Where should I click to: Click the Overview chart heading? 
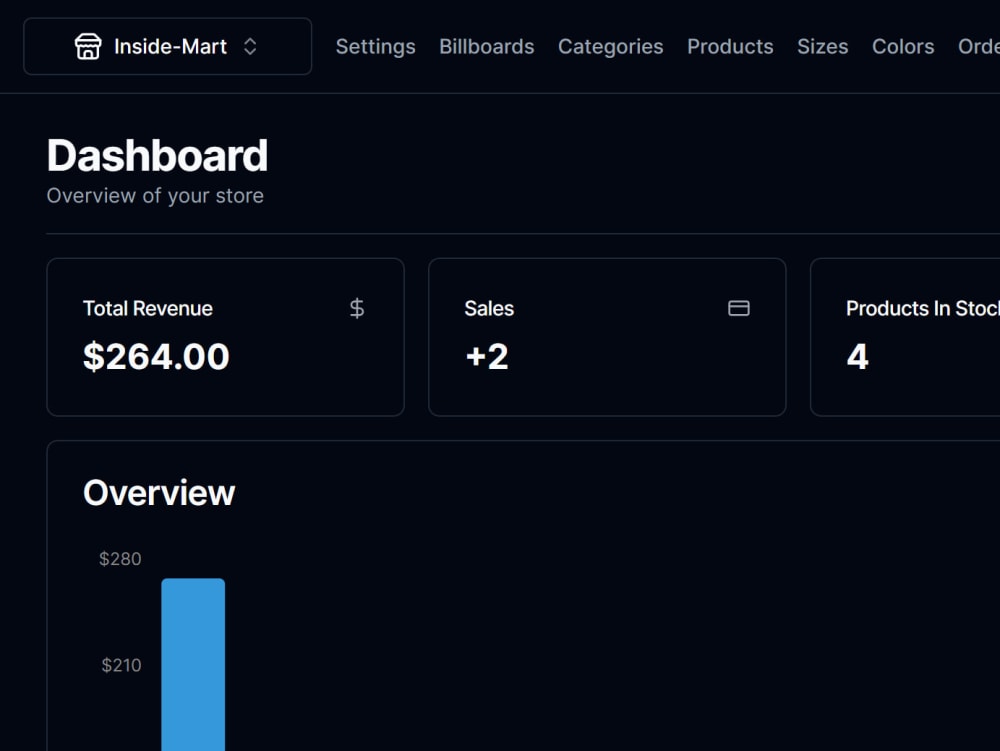point(159,493)
